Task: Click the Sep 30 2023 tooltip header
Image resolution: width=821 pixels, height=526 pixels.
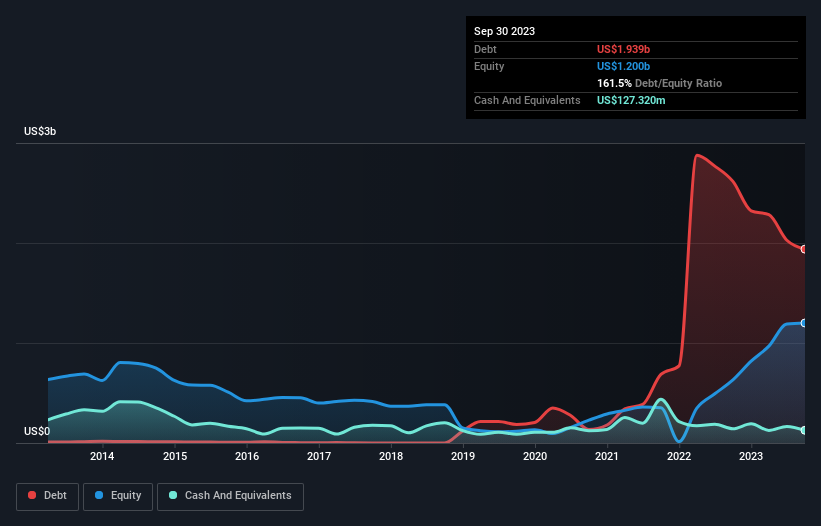Action: click(504, 31)
